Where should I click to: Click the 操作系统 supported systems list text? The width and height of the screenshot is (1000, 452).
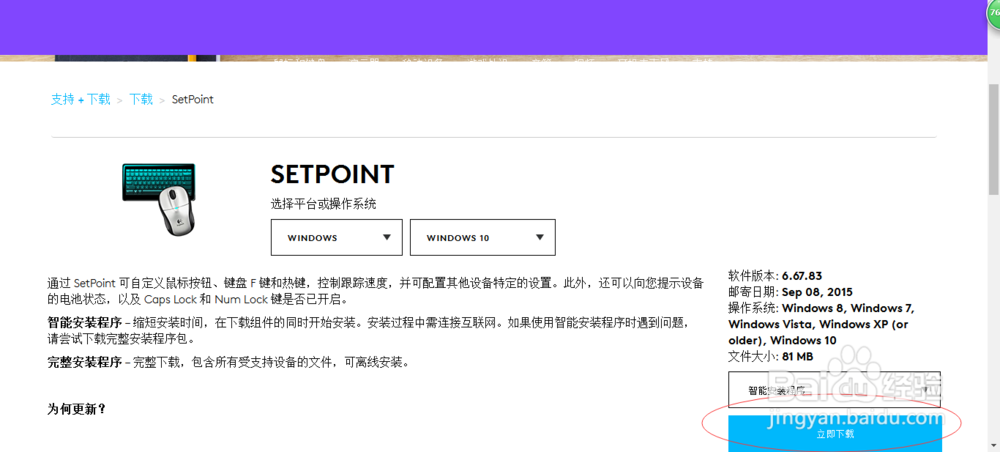point(821,324)
